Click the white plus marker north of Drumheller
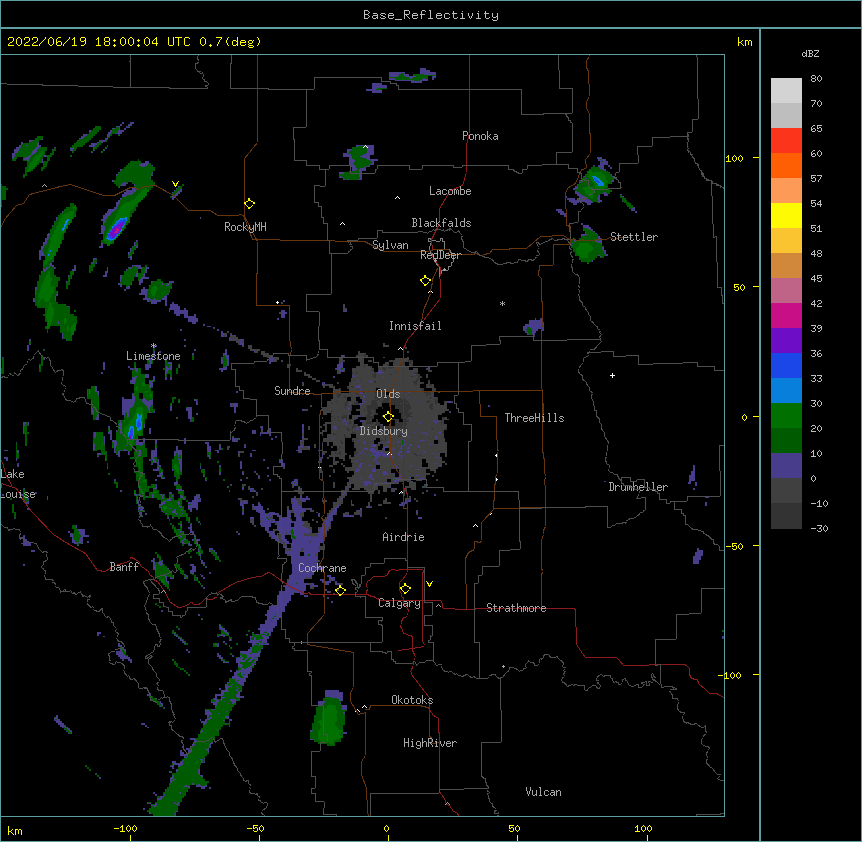Viewport: 862px width, 842px height. click(x=612, y=375)
